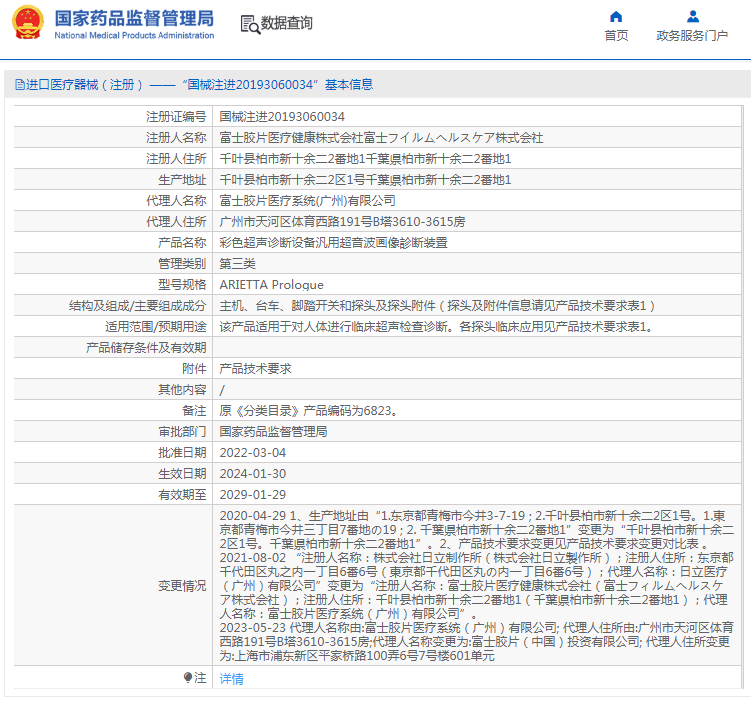The height and width of the screenshot is (704, 751).
Task: Select registration number 国械注进20193060034 value
Action: click(x=282, y=117)
